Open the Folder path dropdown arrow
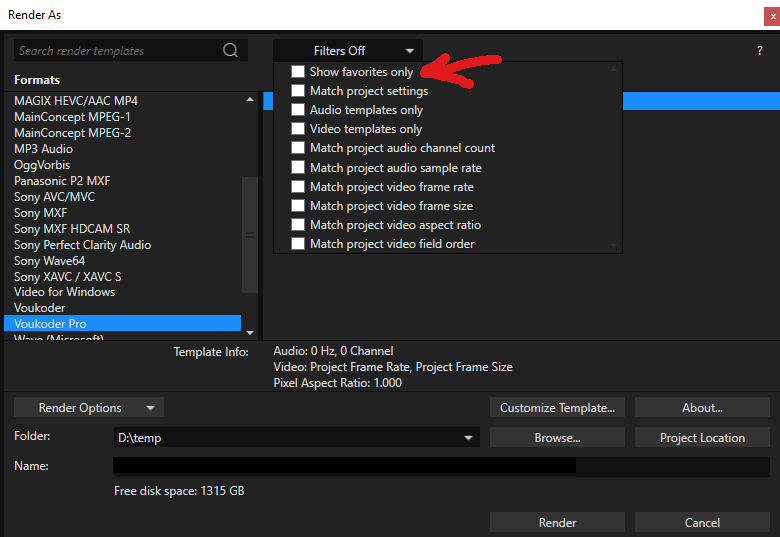The width and height of the screenshot is (780, 537). click(468, 438)
